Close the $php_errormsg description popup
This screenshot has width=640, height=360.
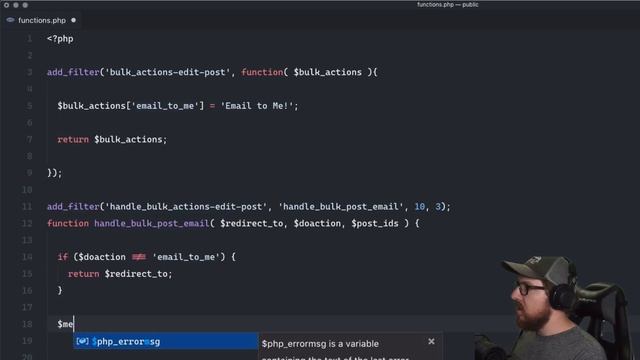[x=431, y=341]
